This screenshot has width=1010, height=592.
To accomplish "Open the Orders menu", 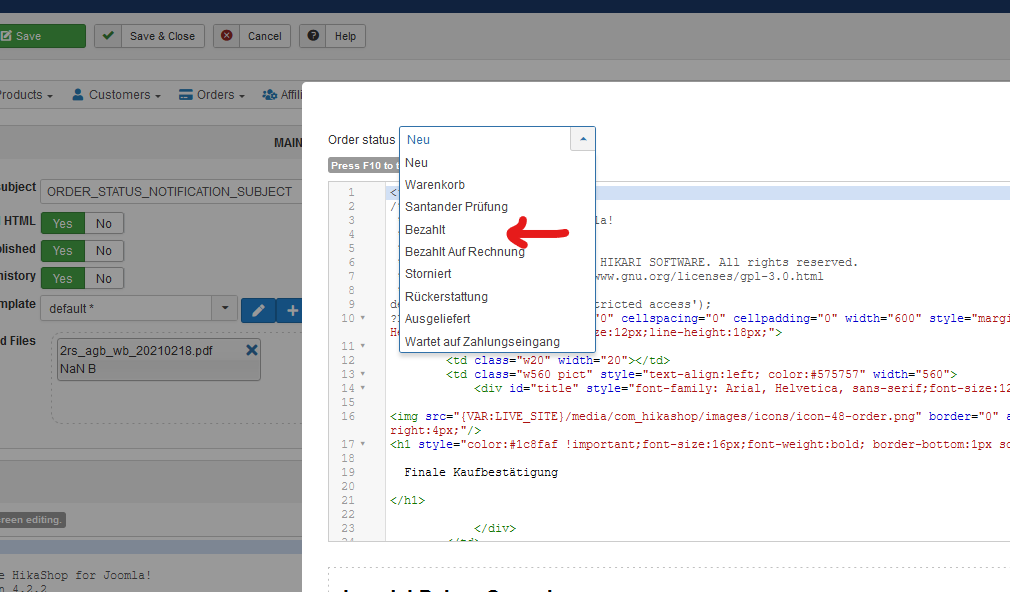I will (x=212, y=95).
